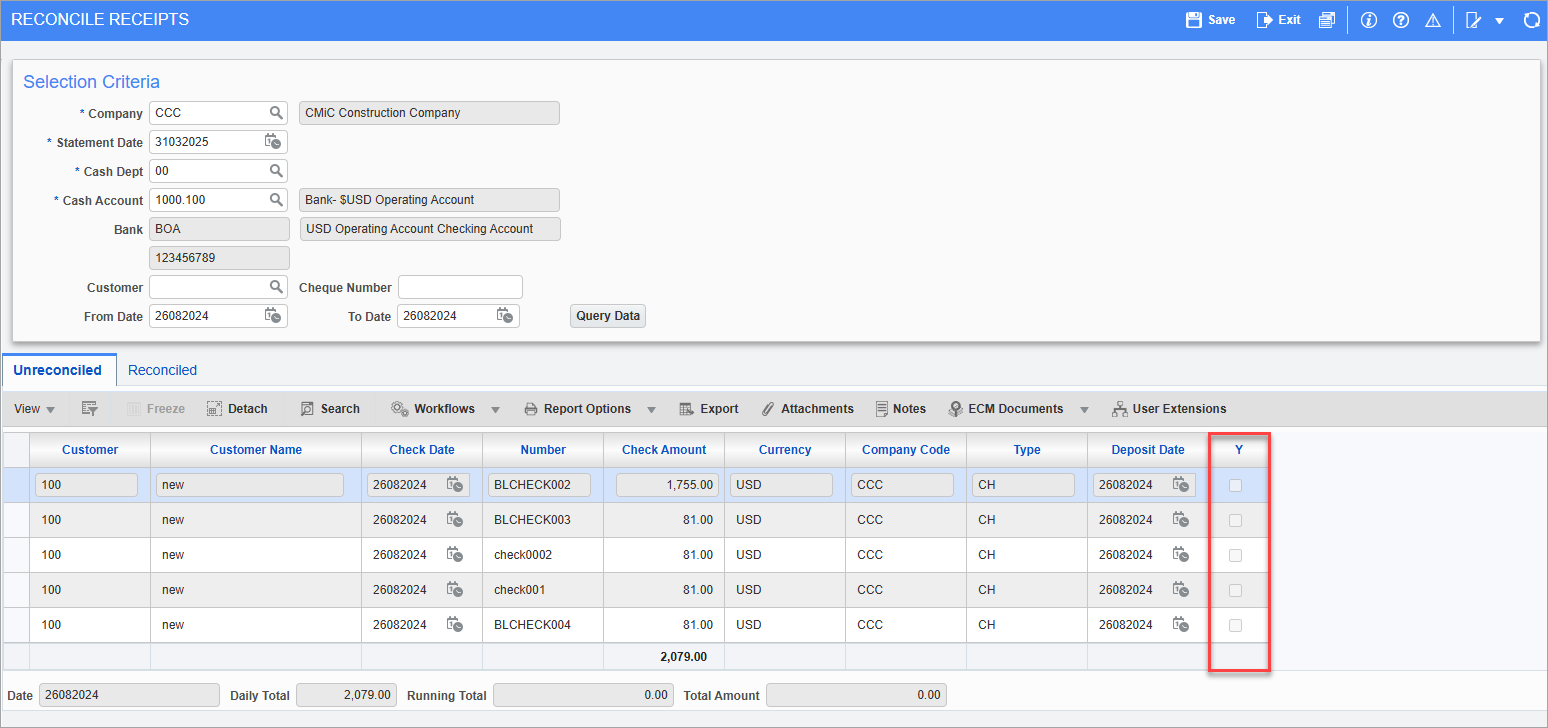Click the Search toolbar button
The width and height of the screenshot is (1548, 728).
329,409
